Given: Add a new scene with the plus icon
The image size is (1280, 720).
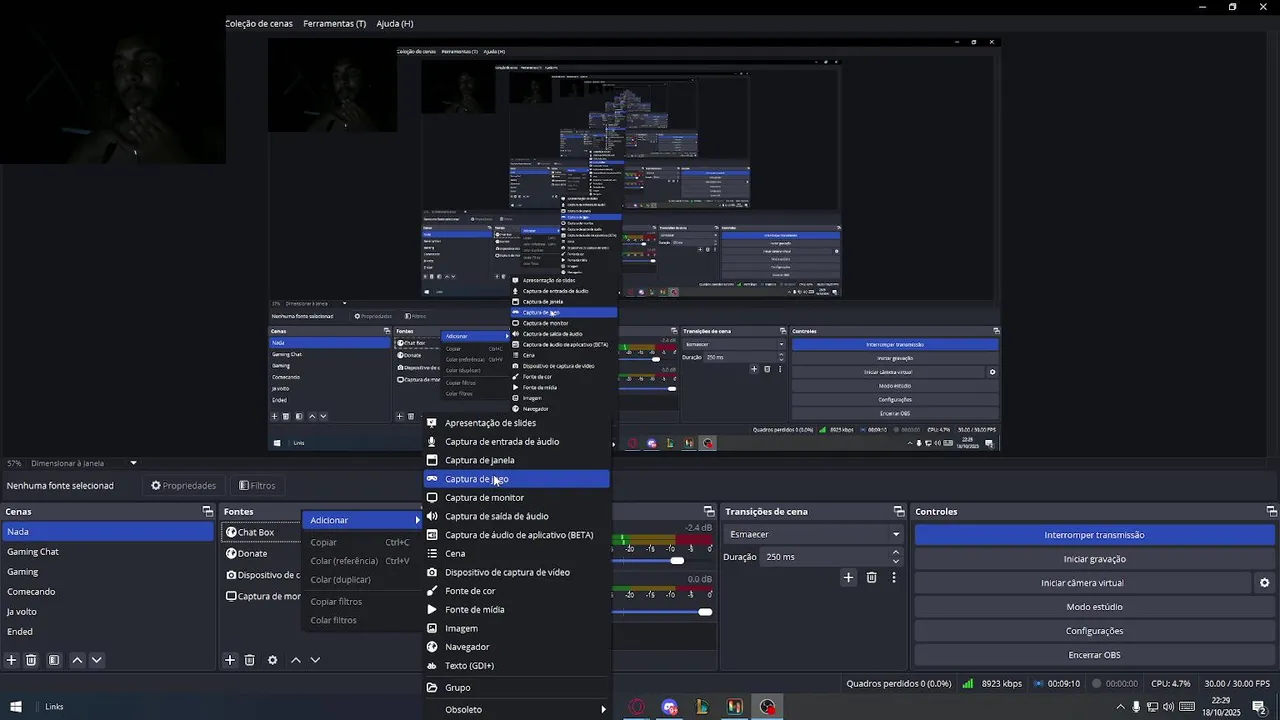Looking at the screenshot, I should (11, 660).
